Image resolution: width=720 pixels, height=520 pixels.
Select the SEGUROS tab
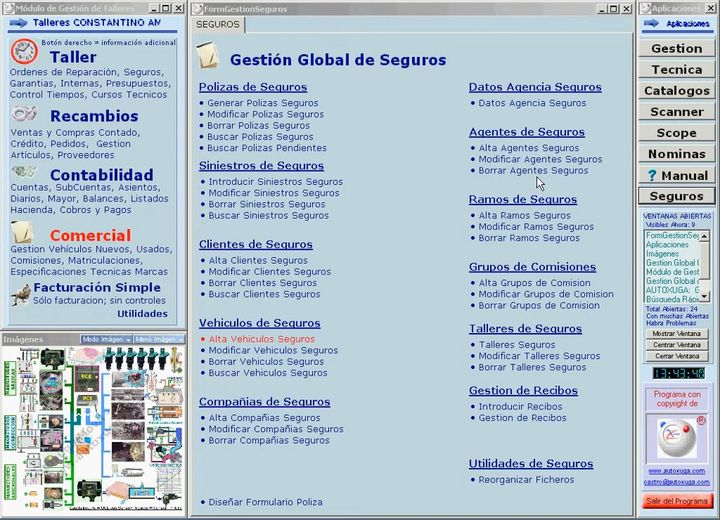pos(218,25)
